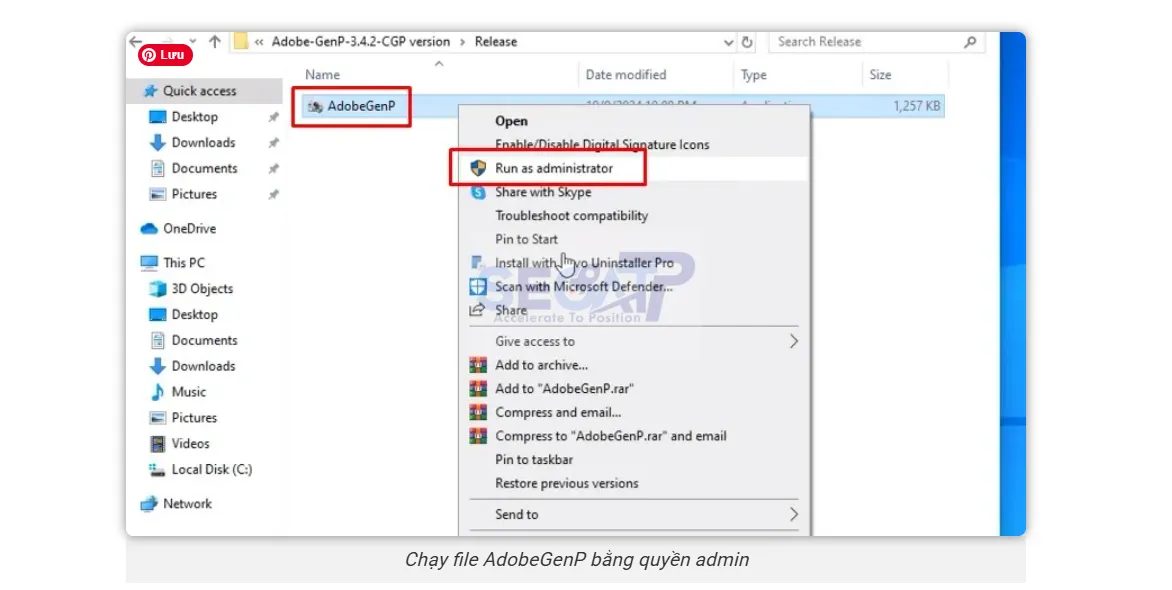
Task: Open Downloads under This PC
Action: click(x=203, y=366)
